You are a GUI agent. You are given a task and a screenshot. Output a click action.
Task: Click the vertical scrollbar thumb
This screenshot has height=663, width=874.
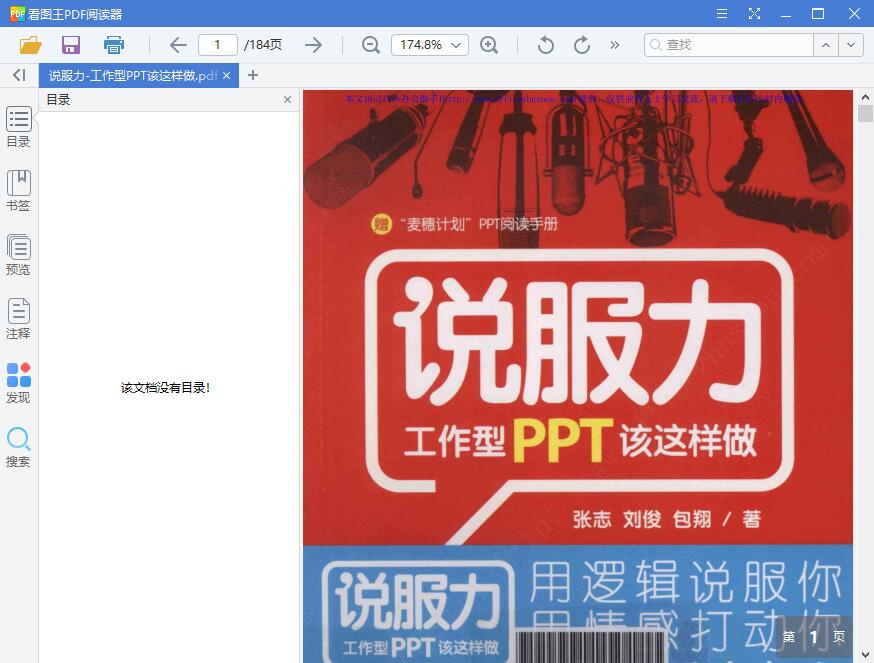coord(865,113)
